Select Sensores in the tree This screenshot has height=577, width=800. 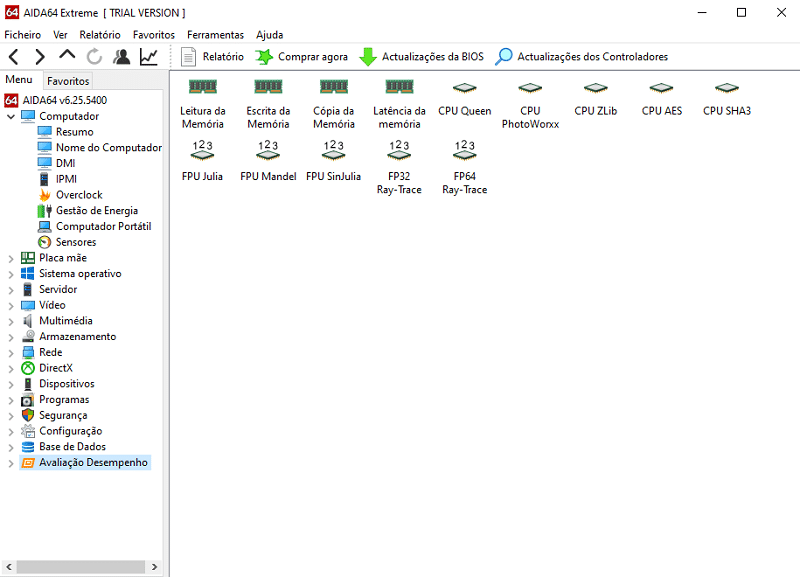[x=76, y=242]
